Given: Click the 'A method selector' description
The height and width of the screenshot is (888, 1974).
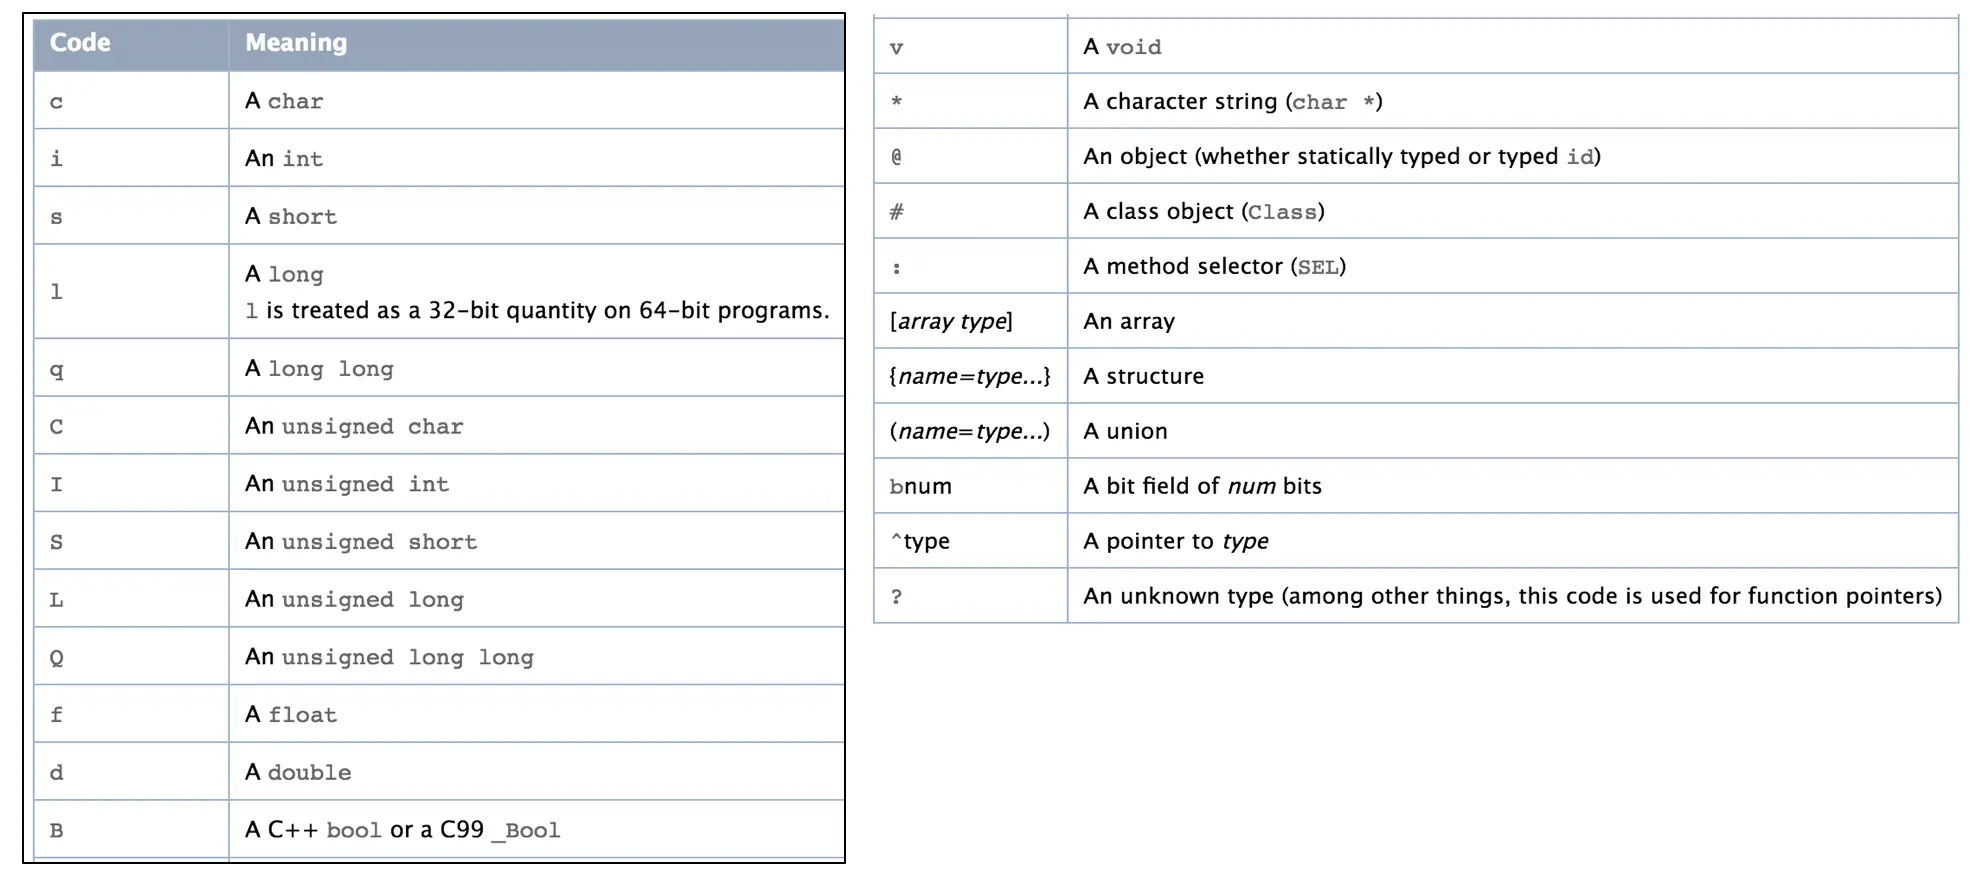Looking at the screenshot, I should pos(1214,267).
